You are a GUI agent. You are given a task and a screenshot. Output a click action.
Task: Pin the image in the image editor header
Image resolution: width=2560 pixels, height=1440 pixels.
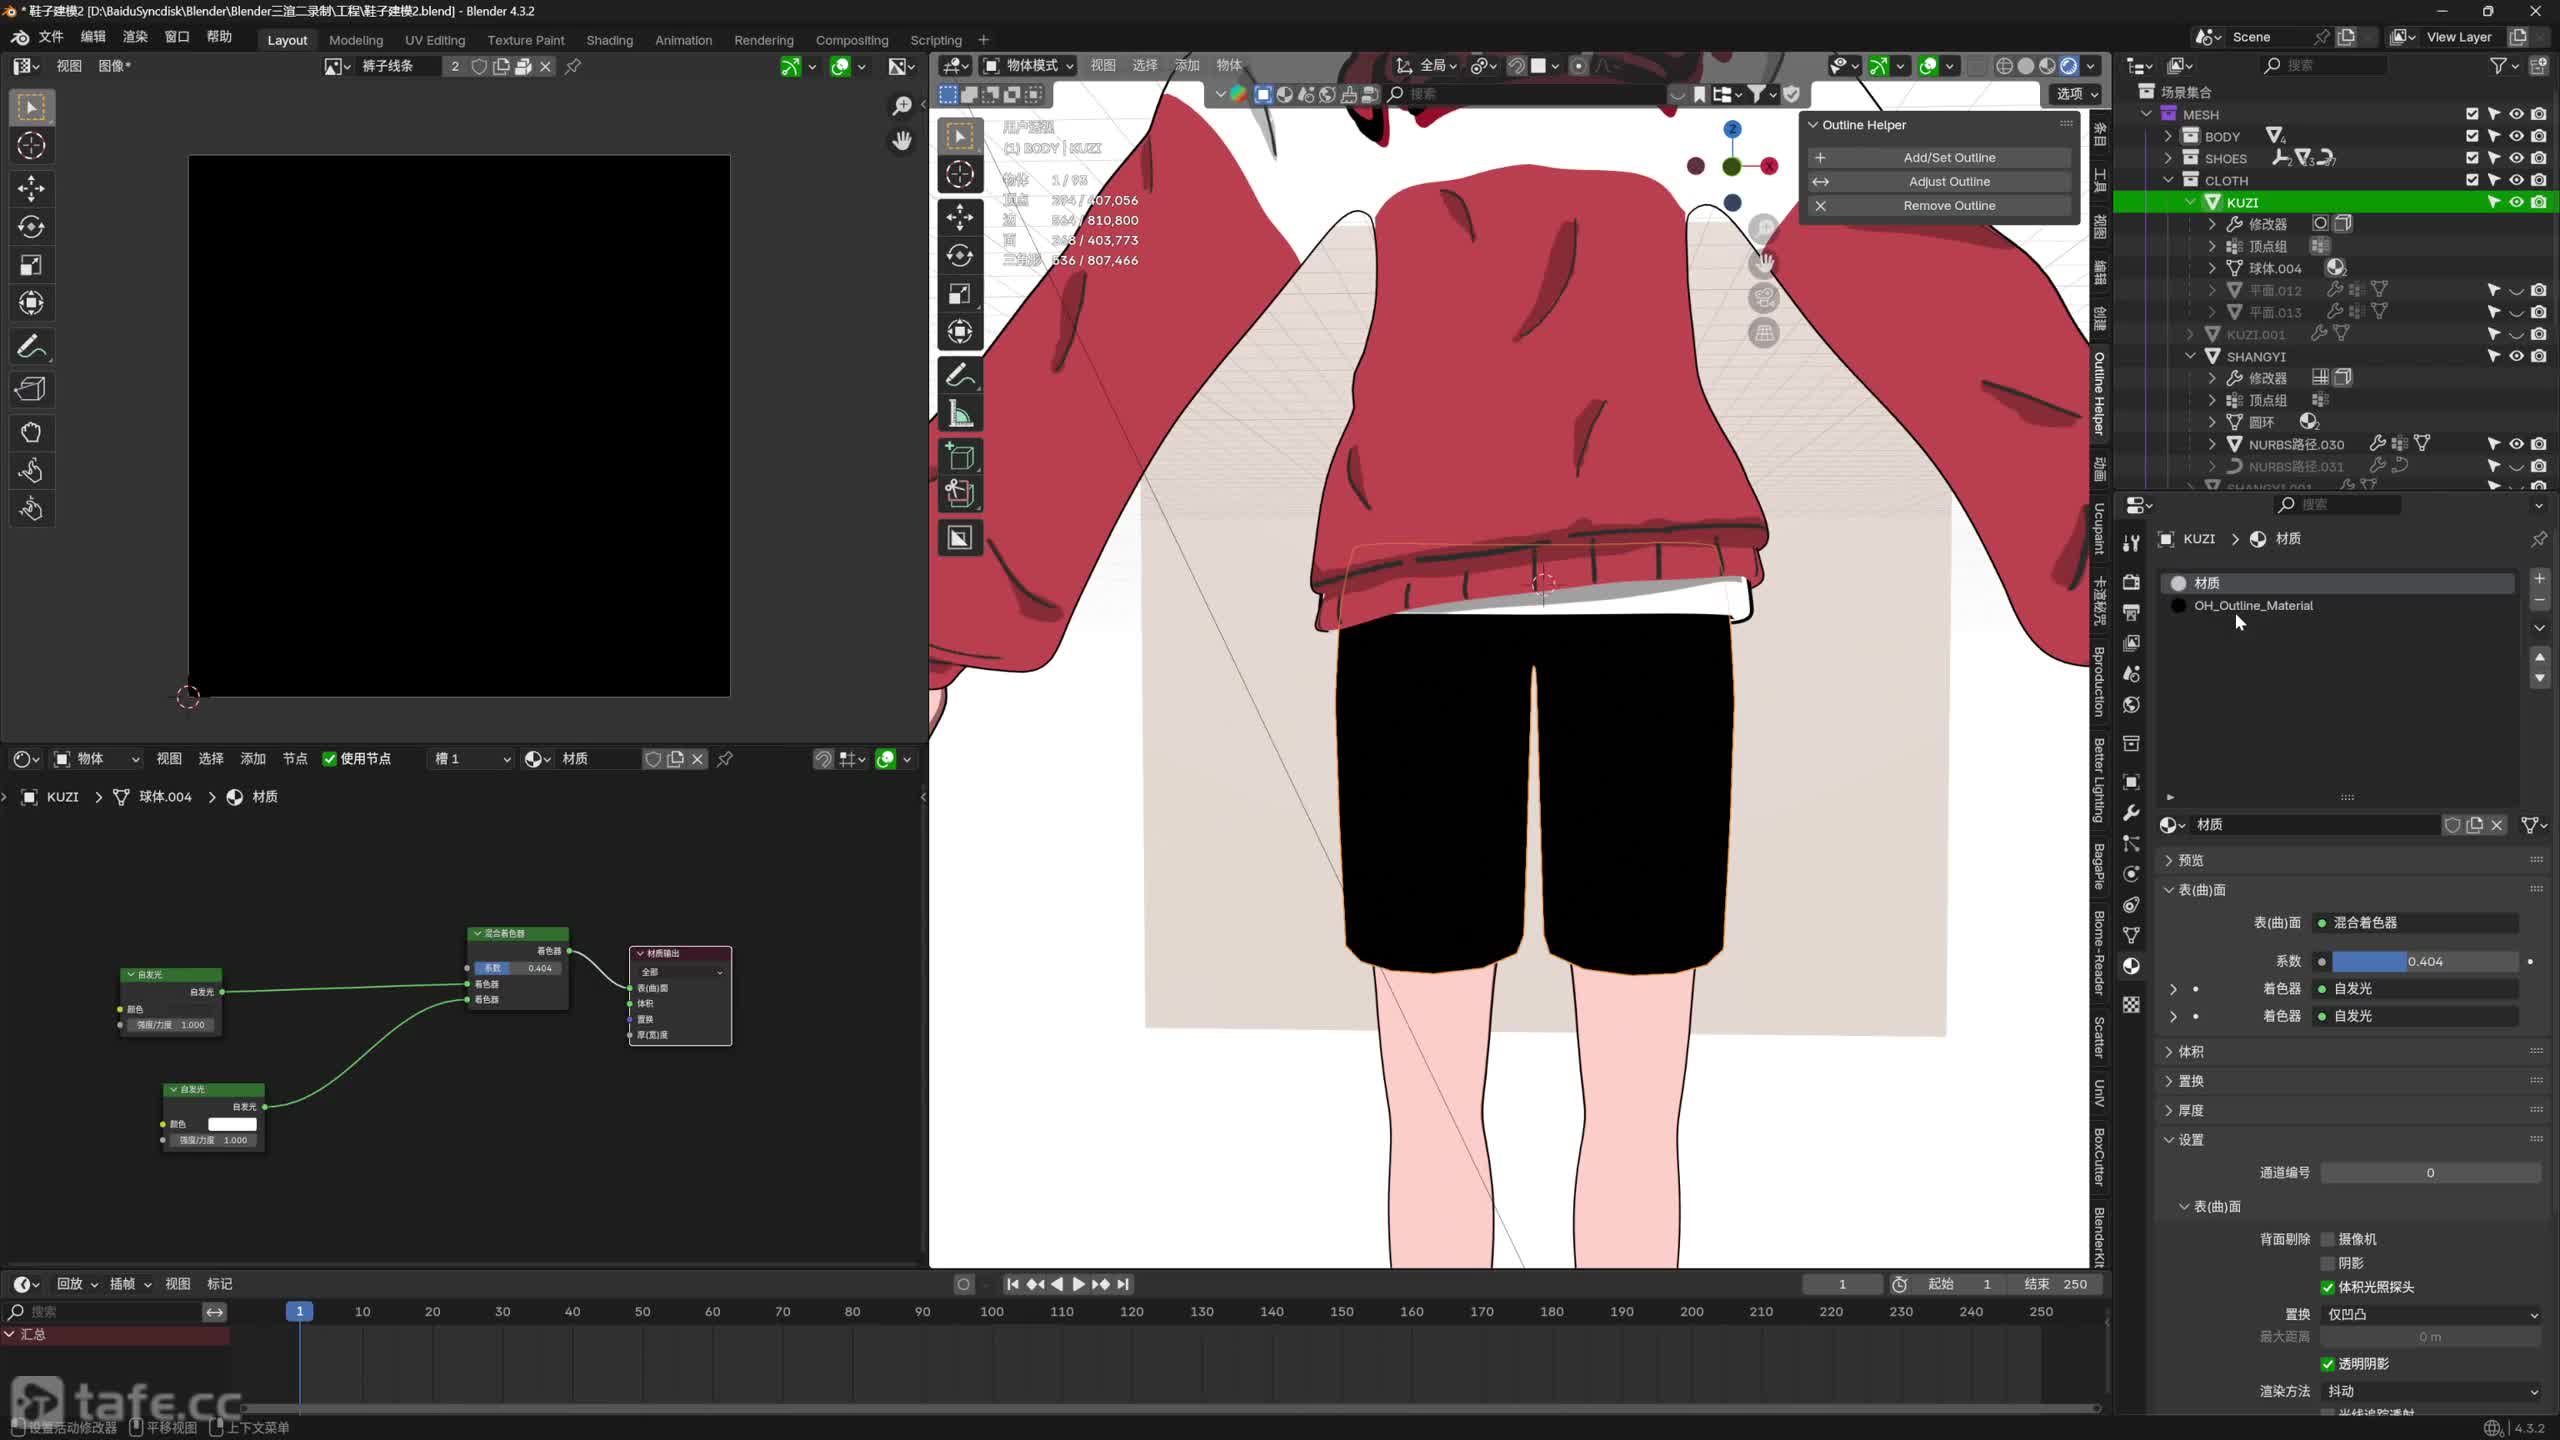pyautogui.click(x=573, y=66)
